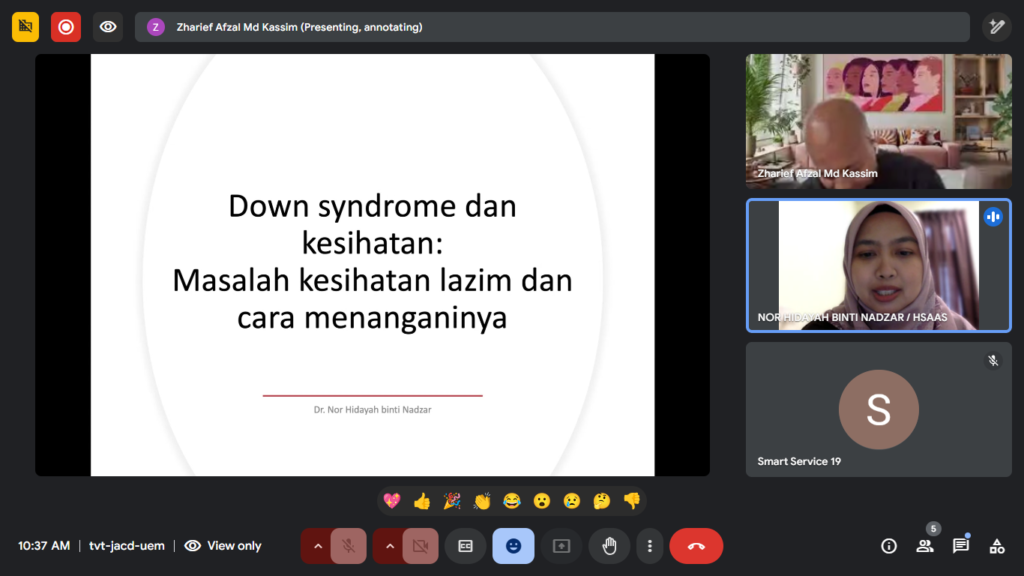Open more options three-dot menu
This screenshot has height=576, width=1024.
click(649, 546)
